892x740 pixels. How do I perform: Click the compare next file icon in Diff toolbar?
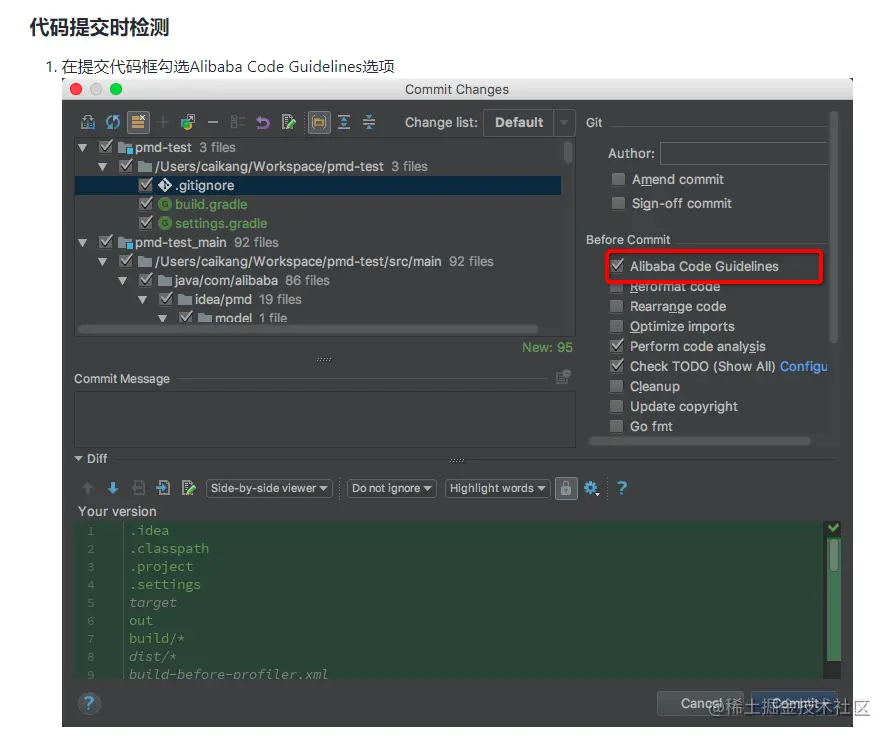pyautogui.click(x=163, y=487)
